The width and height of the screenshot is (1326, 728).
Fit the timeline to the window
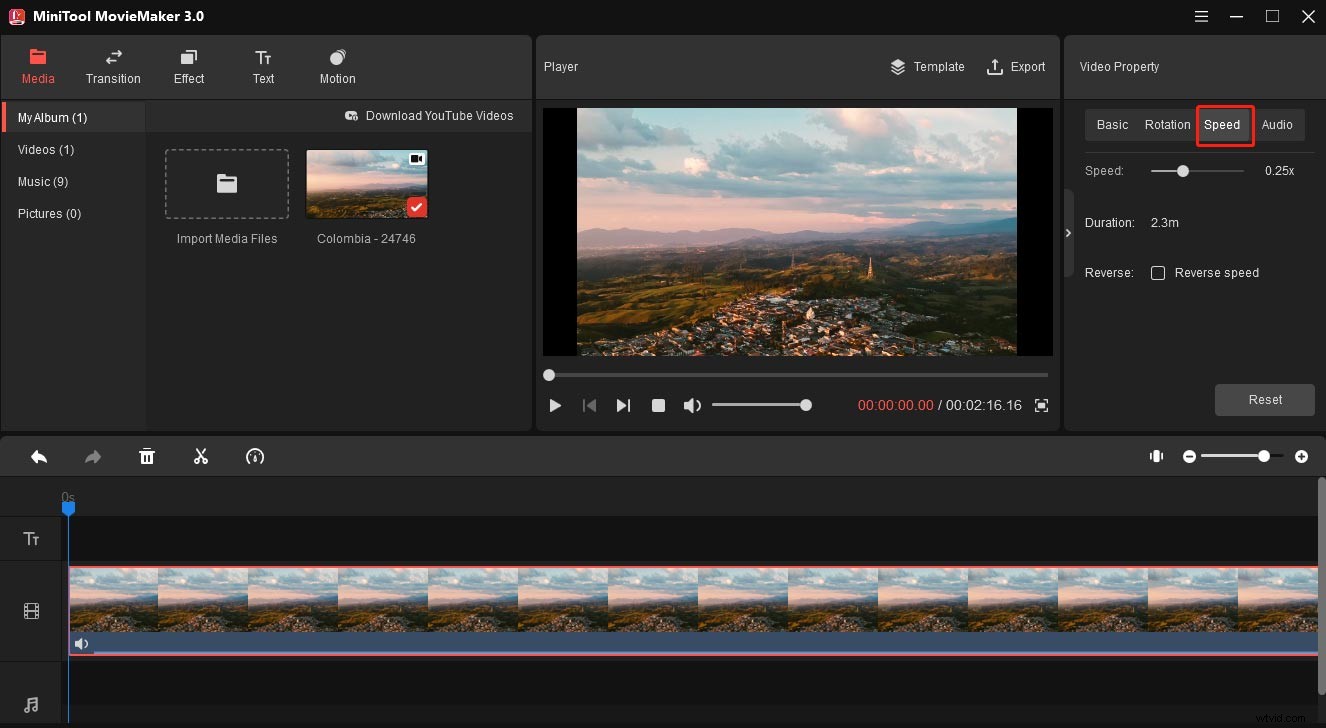click(x=1156, y=456)
